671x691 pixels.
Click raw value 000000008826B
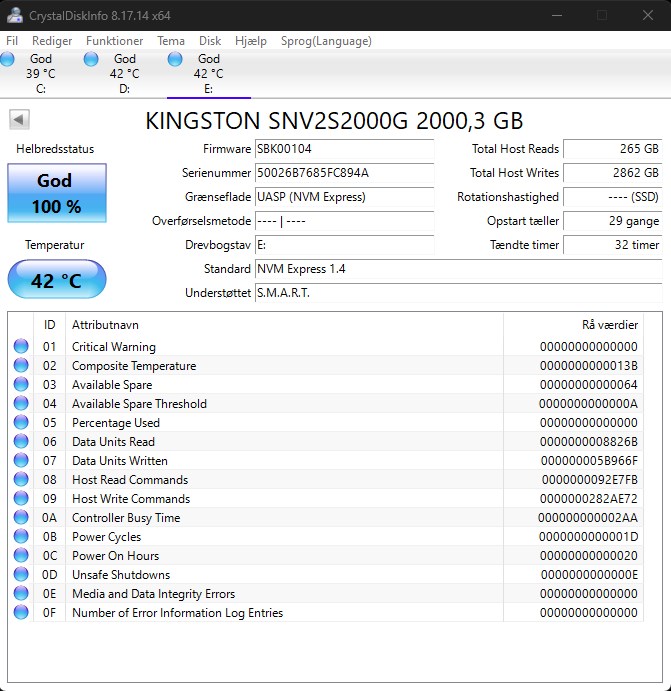coord(589,442)
